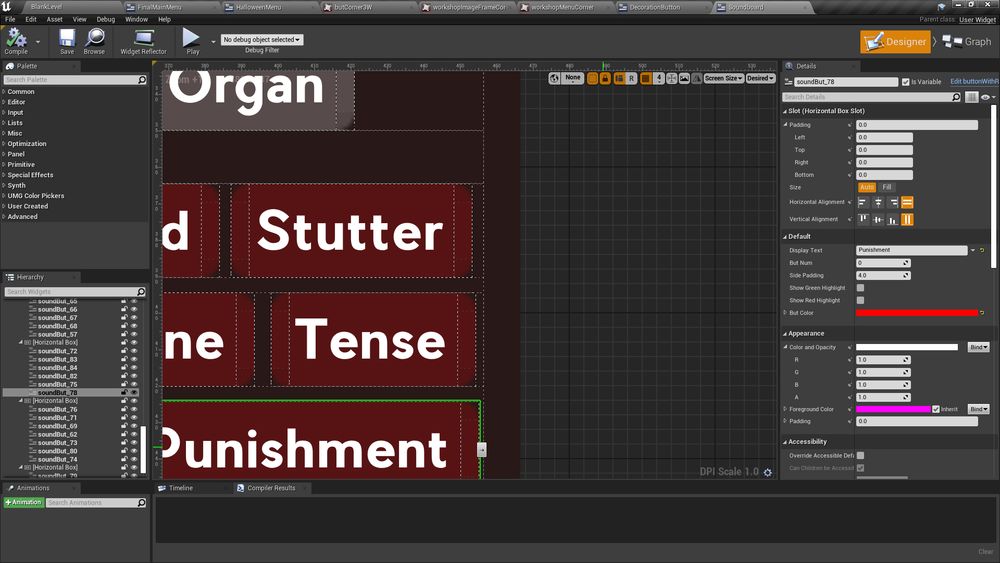Reset Display Text to default value
1000x563 pixels.
(x=982, y=251)
